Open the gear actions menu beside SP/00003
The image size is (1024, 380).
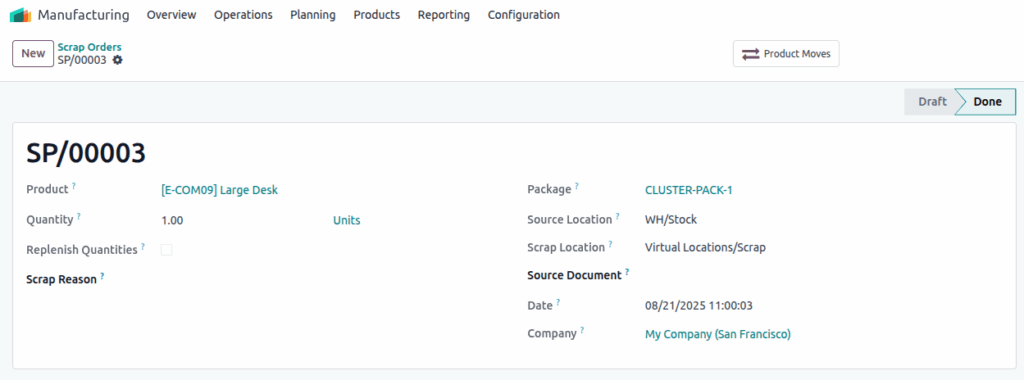click(118, 60)
